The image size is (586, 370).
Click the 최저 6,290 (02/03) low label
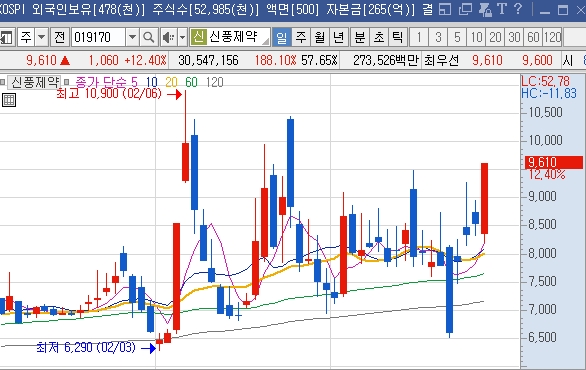pos(86,347)
